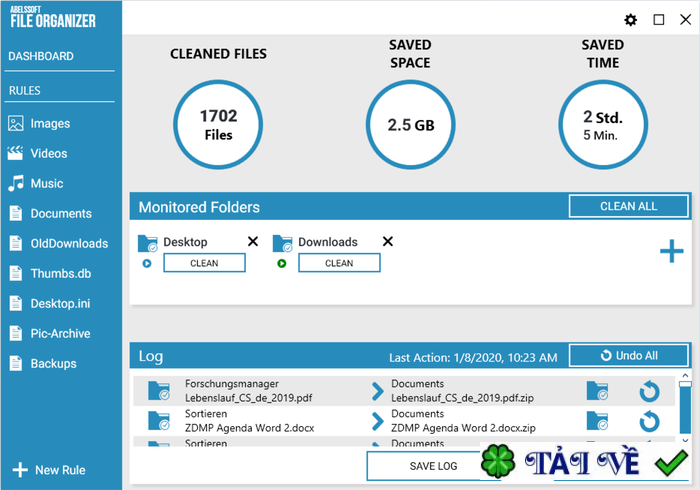
Task: Undo the Lebenslauf_CS_de_2019.pdf log action
Action: click(649, 392)
